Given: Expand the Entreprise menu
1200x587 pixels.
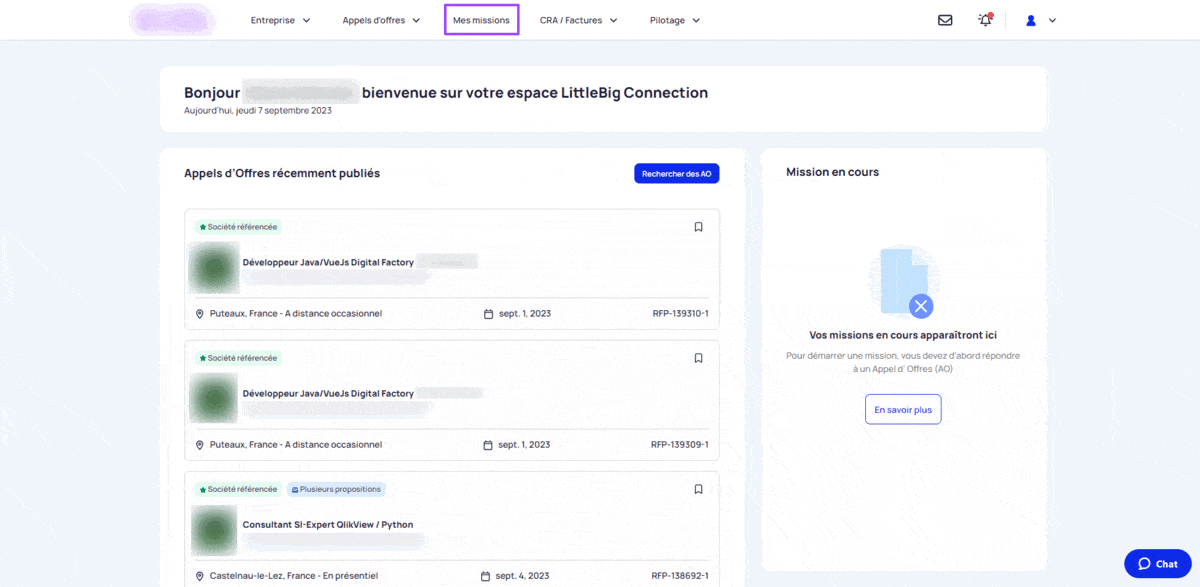Looking at the screenshot, I should (x=280, y=20).
